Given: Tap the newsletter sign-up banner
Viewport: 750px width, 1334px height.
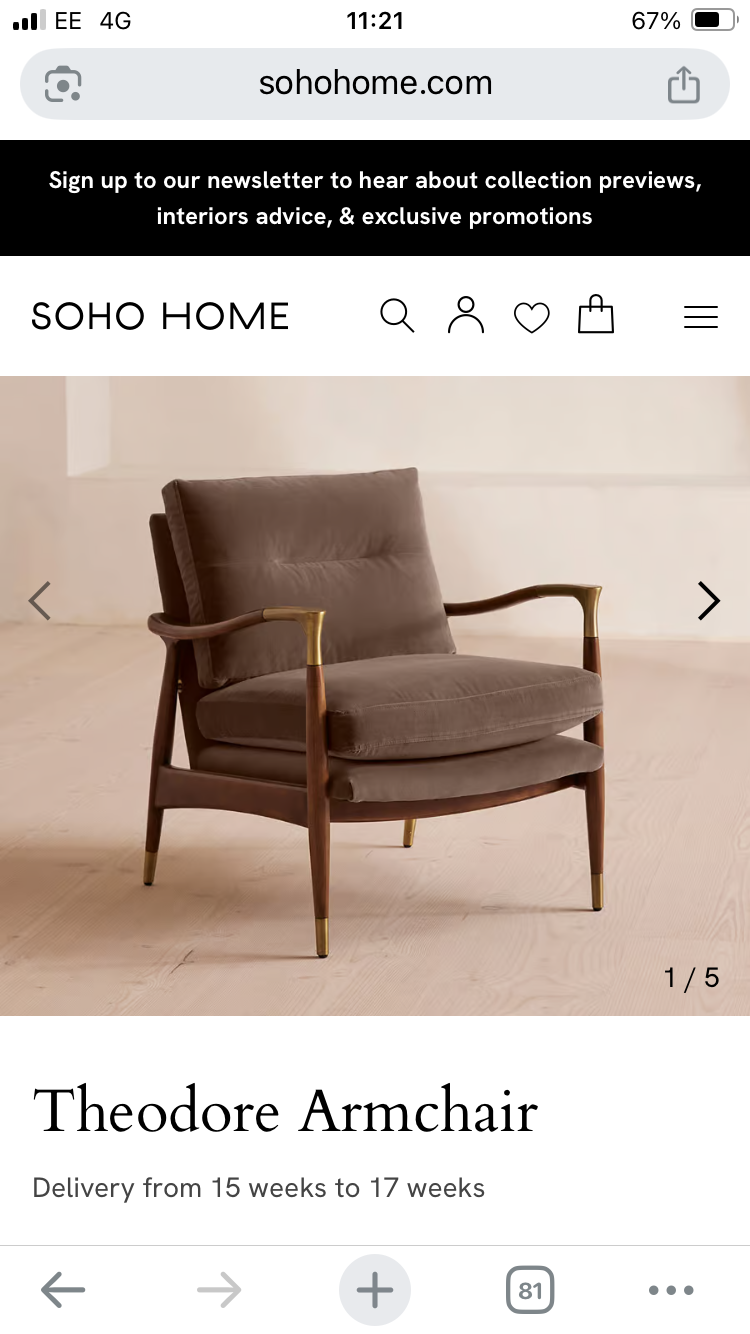Looking at the screenshot, I should click(x=375, y=198).
